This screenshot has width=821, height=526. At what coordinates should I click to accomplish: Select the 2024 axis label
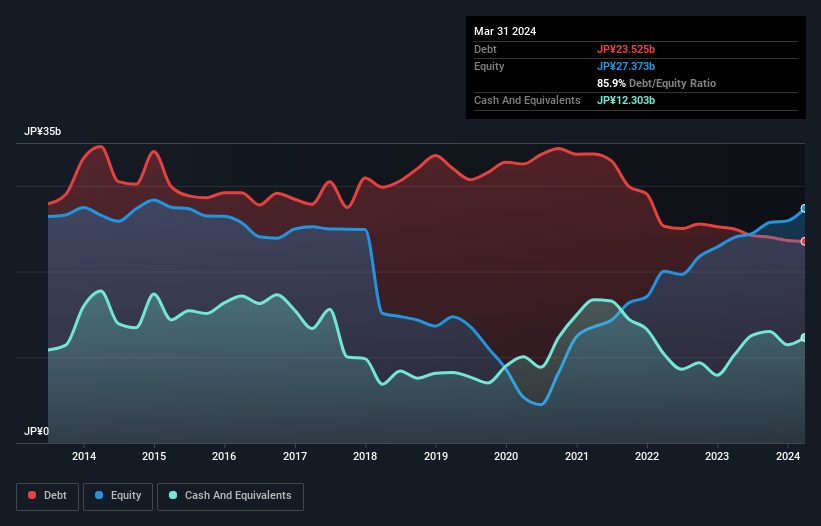coord(788,456)
